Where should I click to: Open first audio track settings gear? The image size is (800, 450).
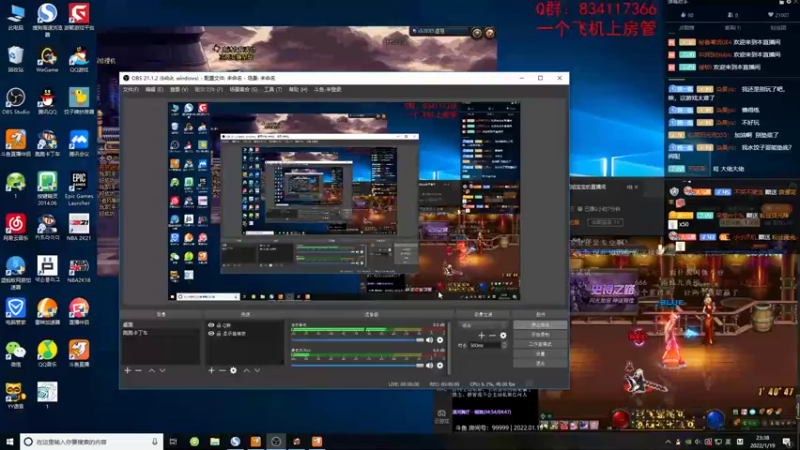coord(440,340)
